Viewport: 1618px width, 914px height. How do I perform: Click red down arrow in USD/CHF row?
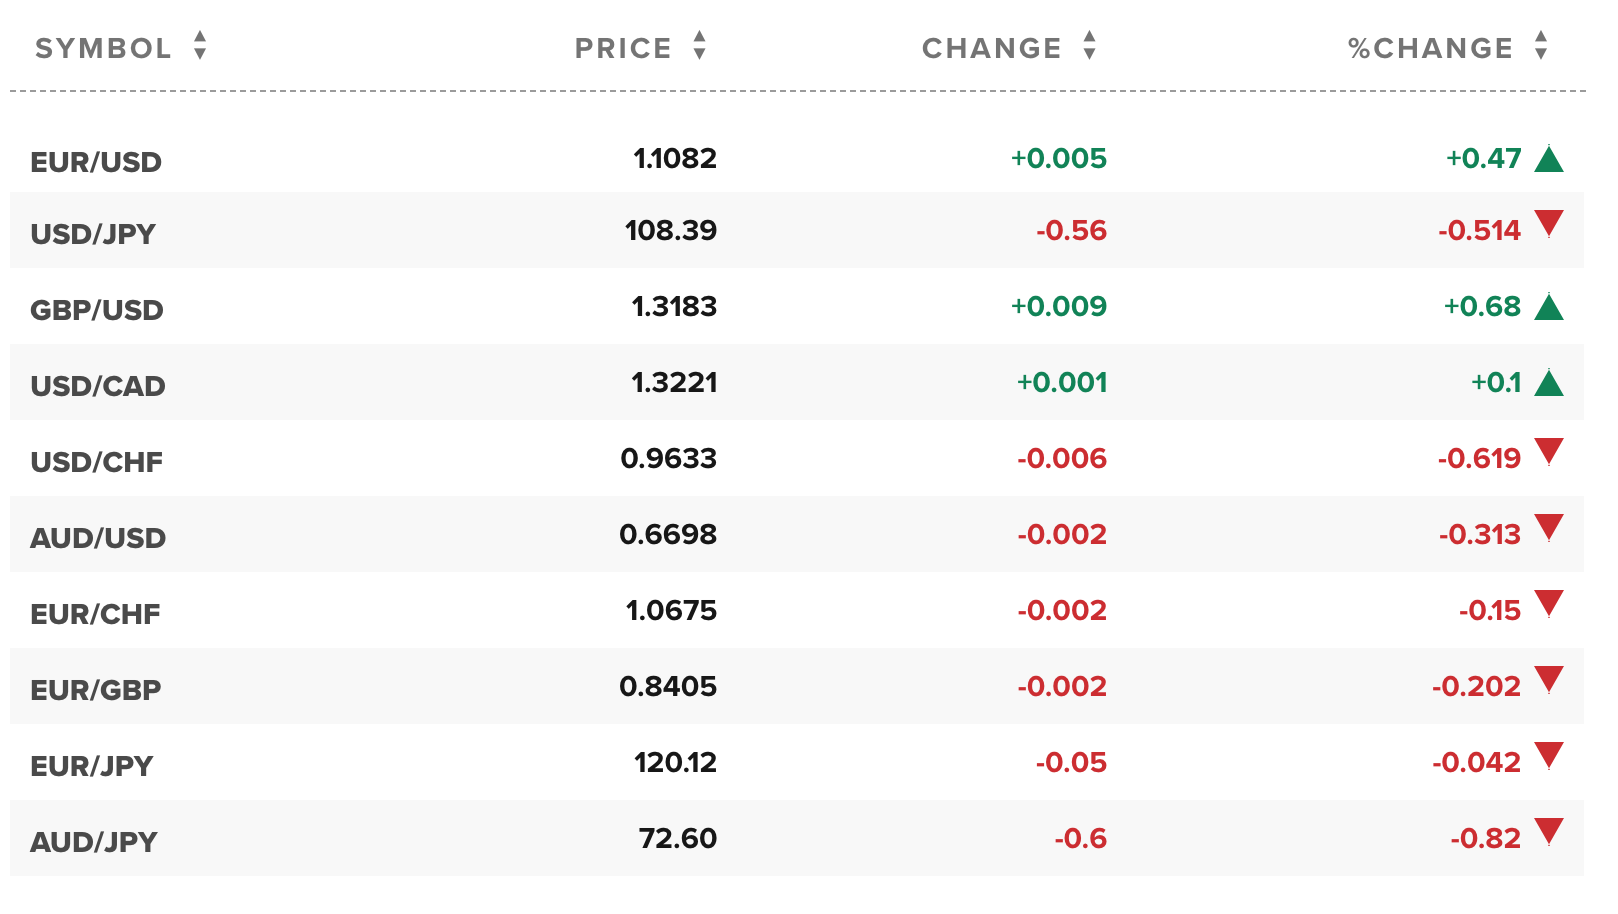coord(1549,452)
